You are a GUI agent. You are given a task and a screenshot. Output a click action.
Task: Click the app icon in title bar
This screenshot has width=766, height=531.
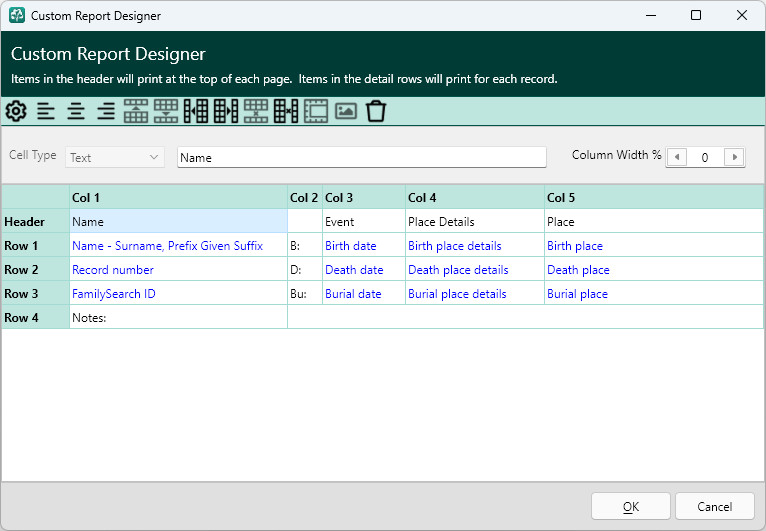[17, 15]
